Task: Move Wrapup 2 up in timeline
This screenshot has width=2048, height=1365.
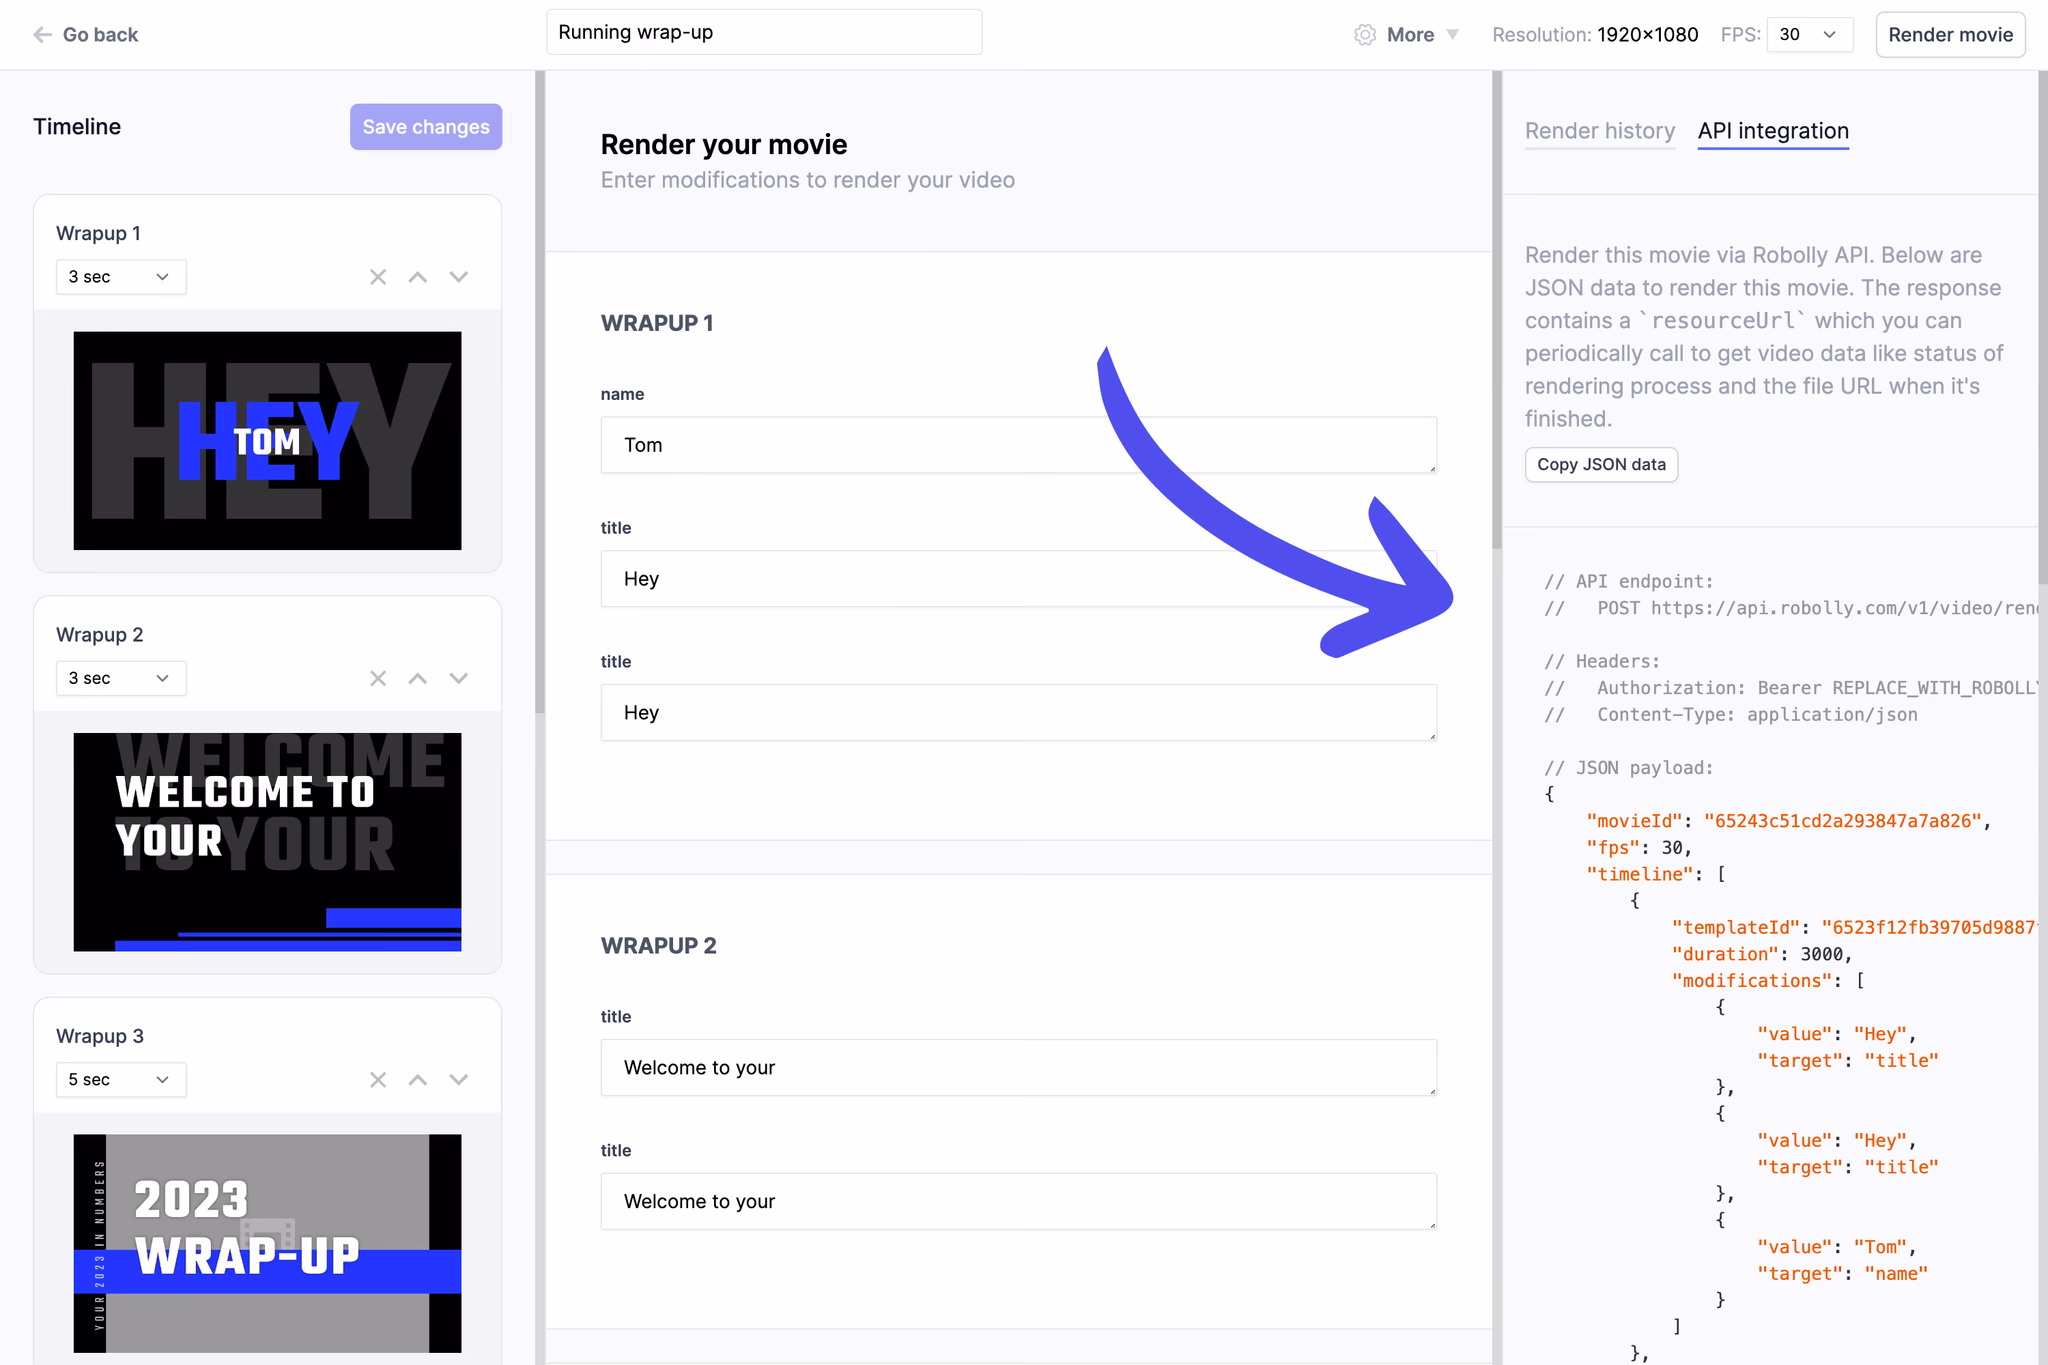Action: coord(418,679)
